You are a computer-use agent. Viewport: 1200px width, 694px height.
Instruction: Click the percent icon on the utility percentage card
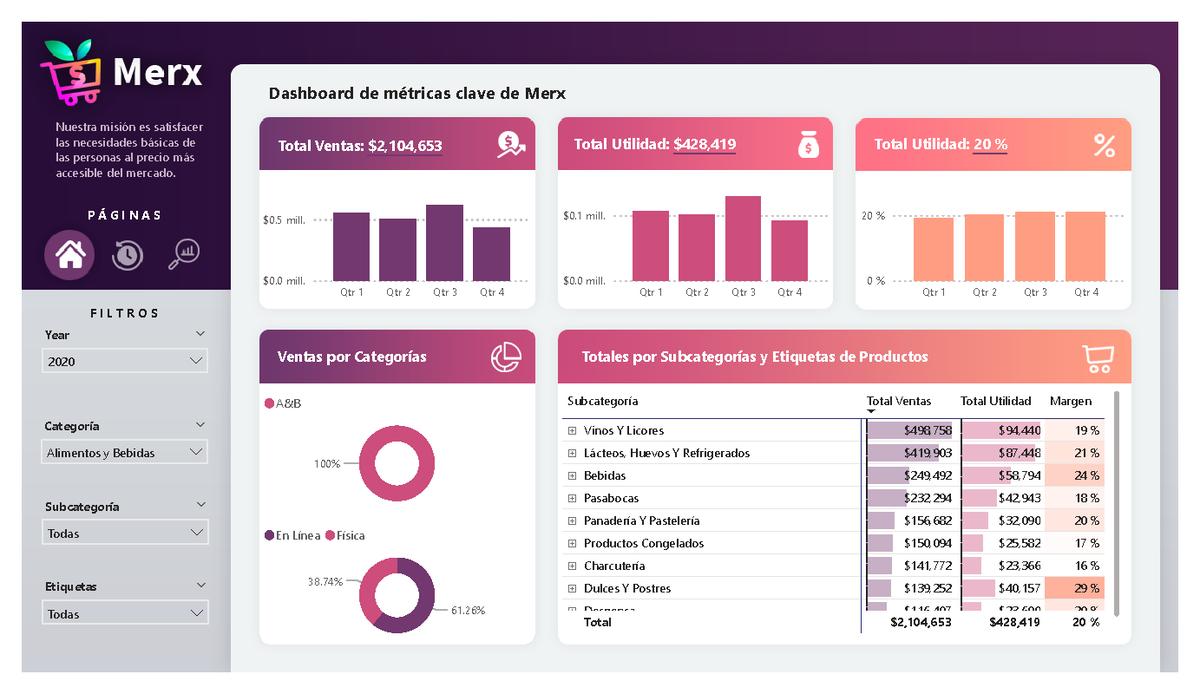(1105, 143)
